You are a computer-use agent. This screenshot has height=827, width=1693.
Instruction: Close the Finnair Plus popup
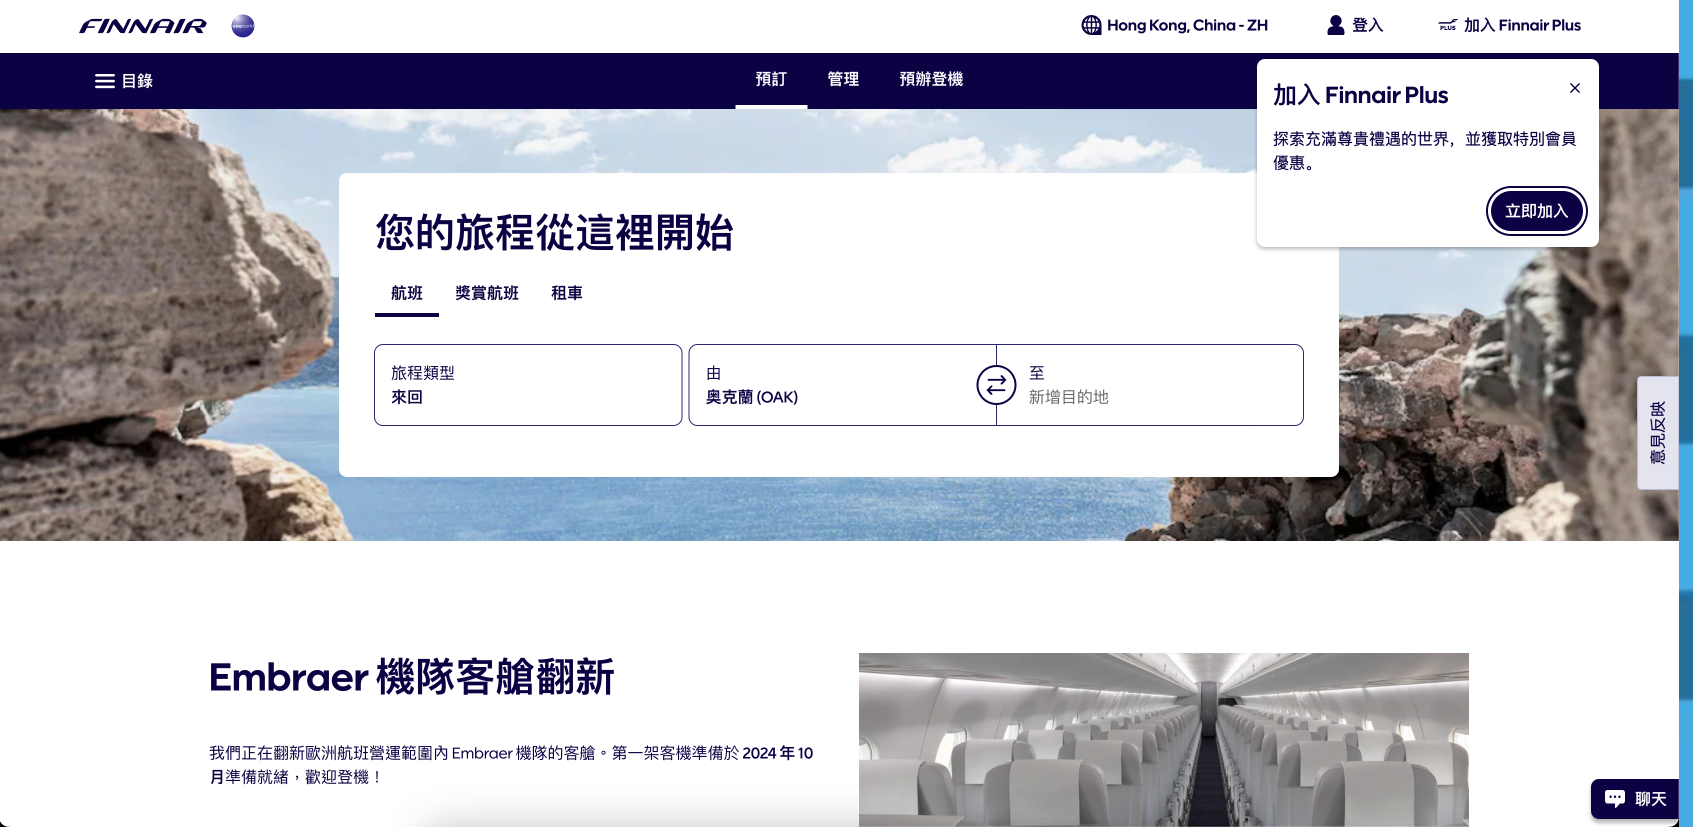click(1575, 88)
